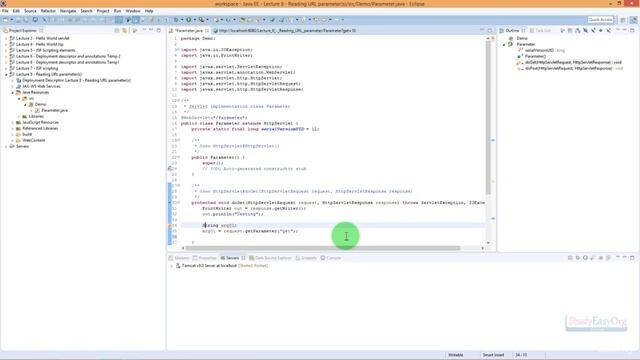640x360 pixels.
Task: Expand the WebContent folder
Action: [12, 140]
